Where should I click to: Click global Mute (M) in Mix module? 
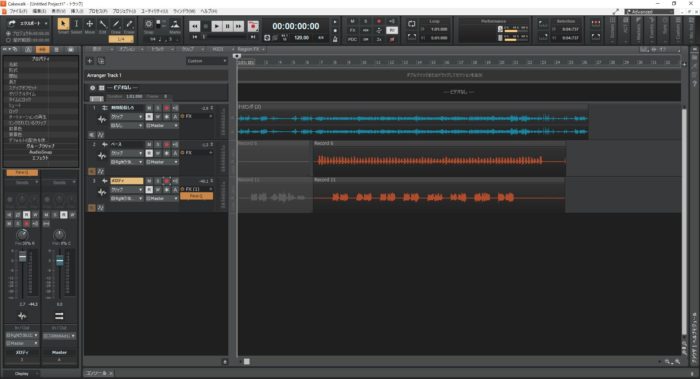pos(352,21)
